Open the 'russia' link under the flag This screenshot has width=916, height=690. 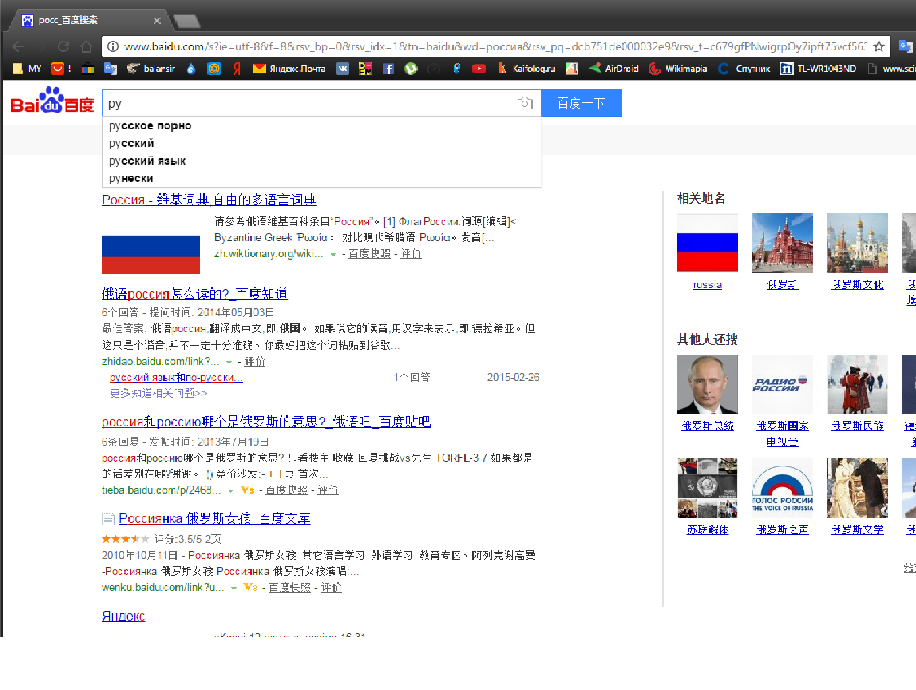click(707, 285)
